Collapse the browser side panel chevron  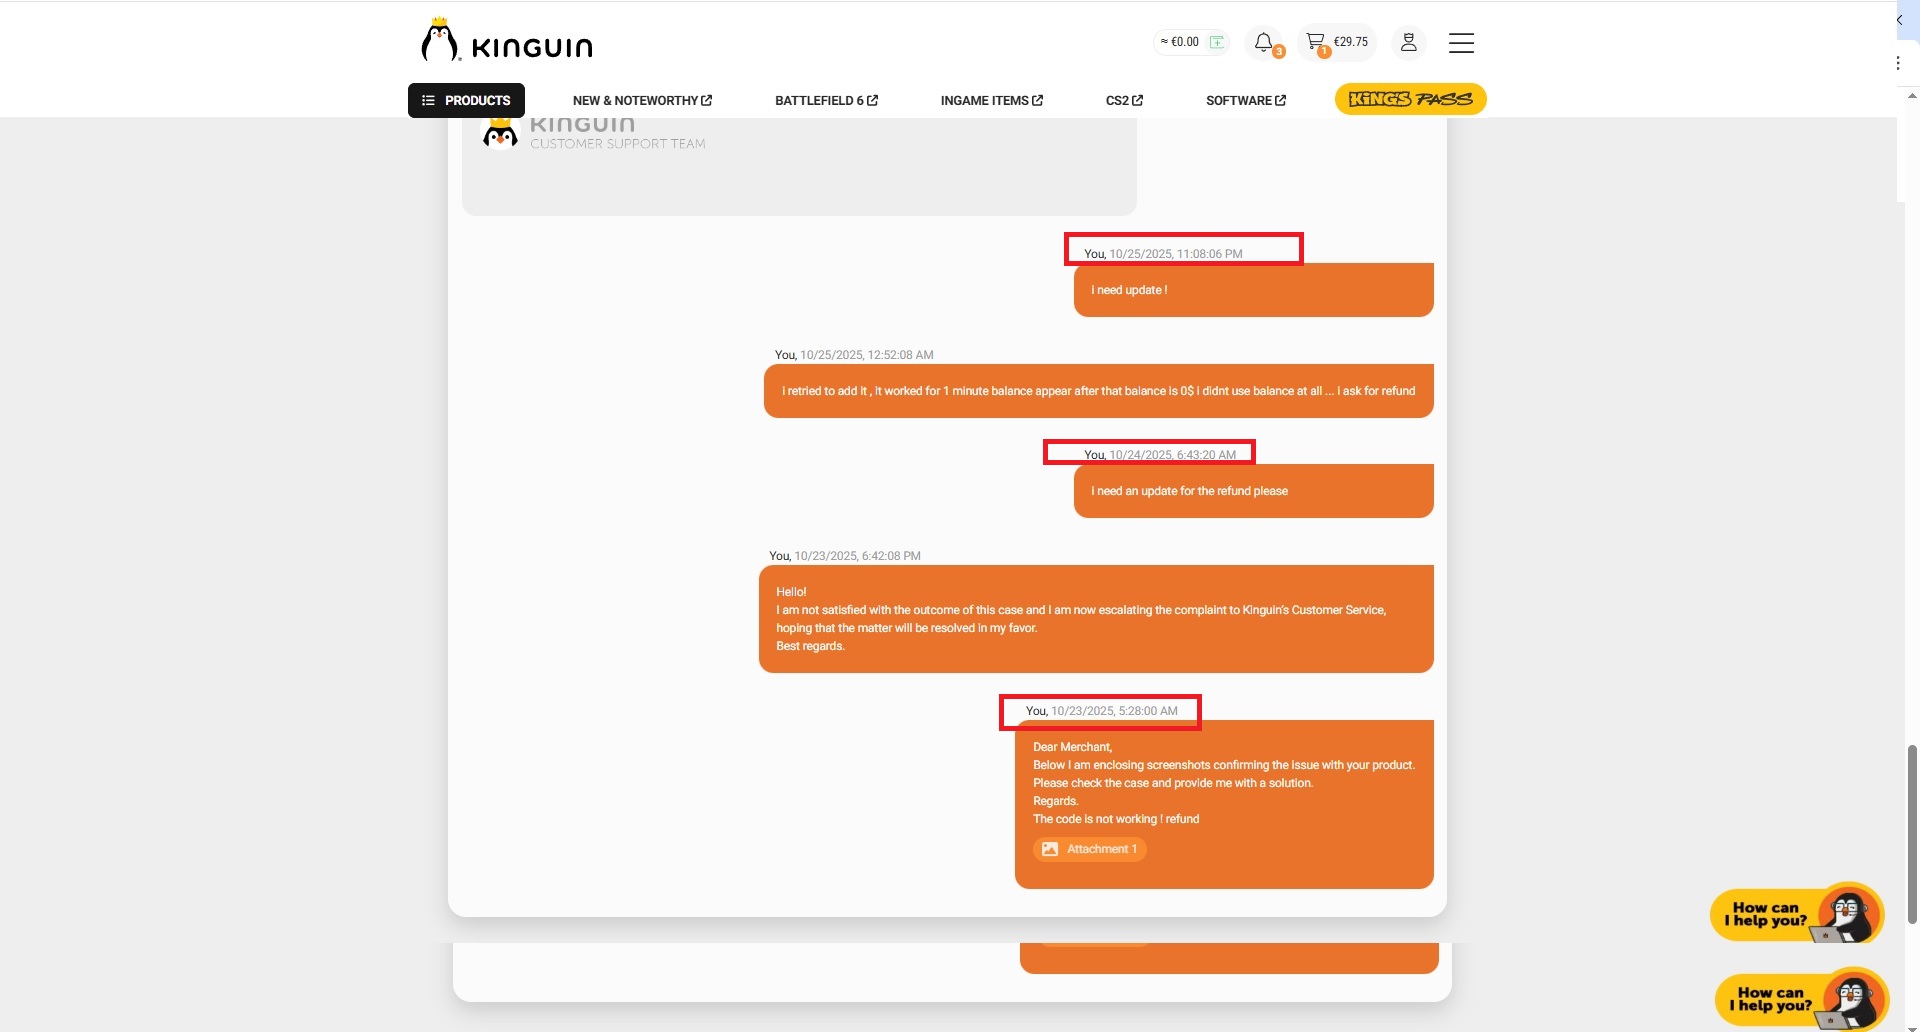tap(1899, 20)
